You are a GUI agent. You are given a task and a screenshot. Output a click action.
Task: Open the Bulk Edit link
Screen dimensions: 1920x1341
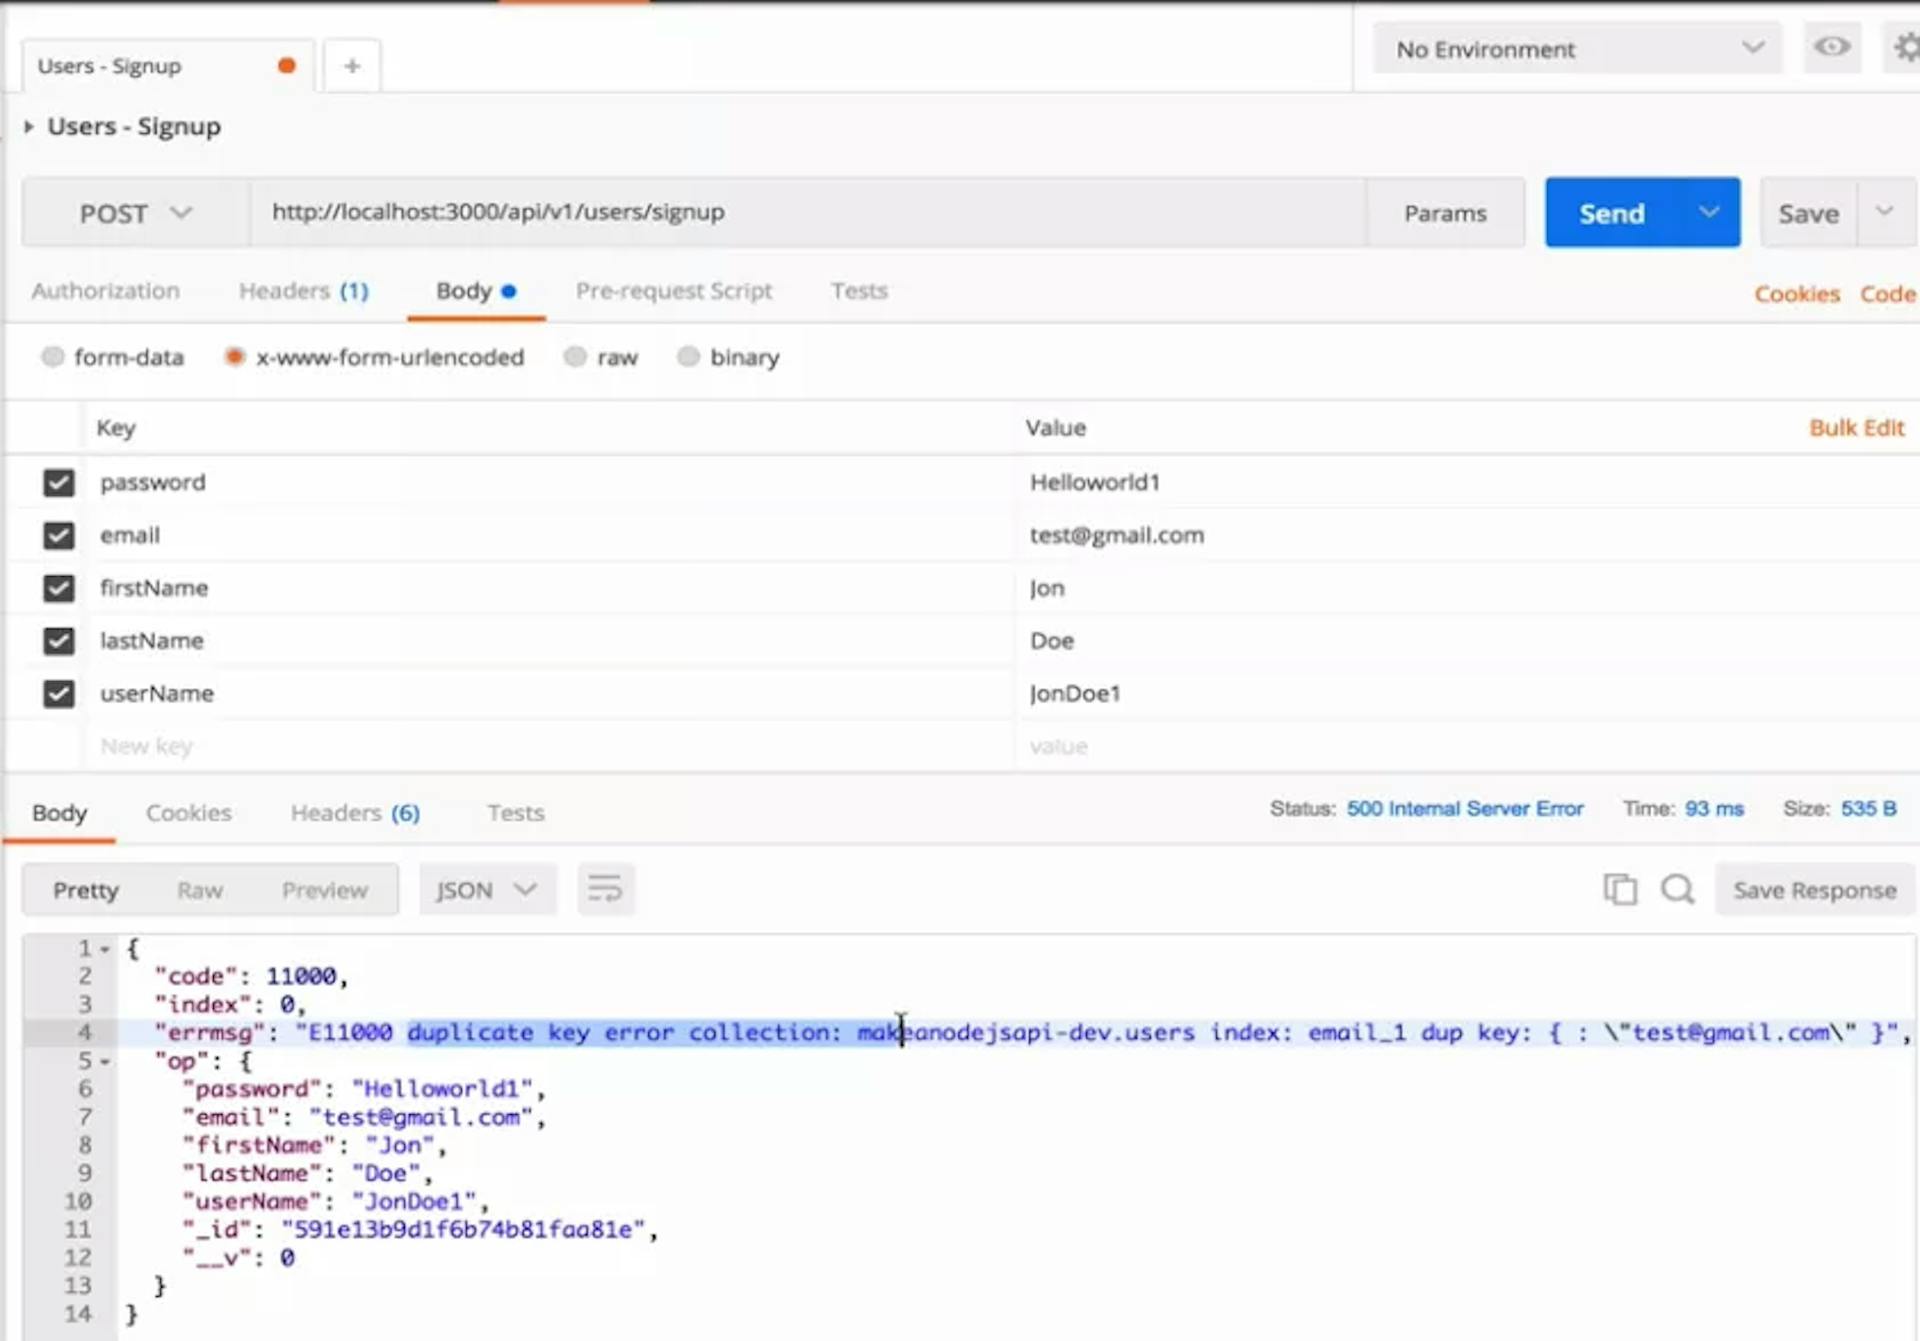(x=1856, y=428)
